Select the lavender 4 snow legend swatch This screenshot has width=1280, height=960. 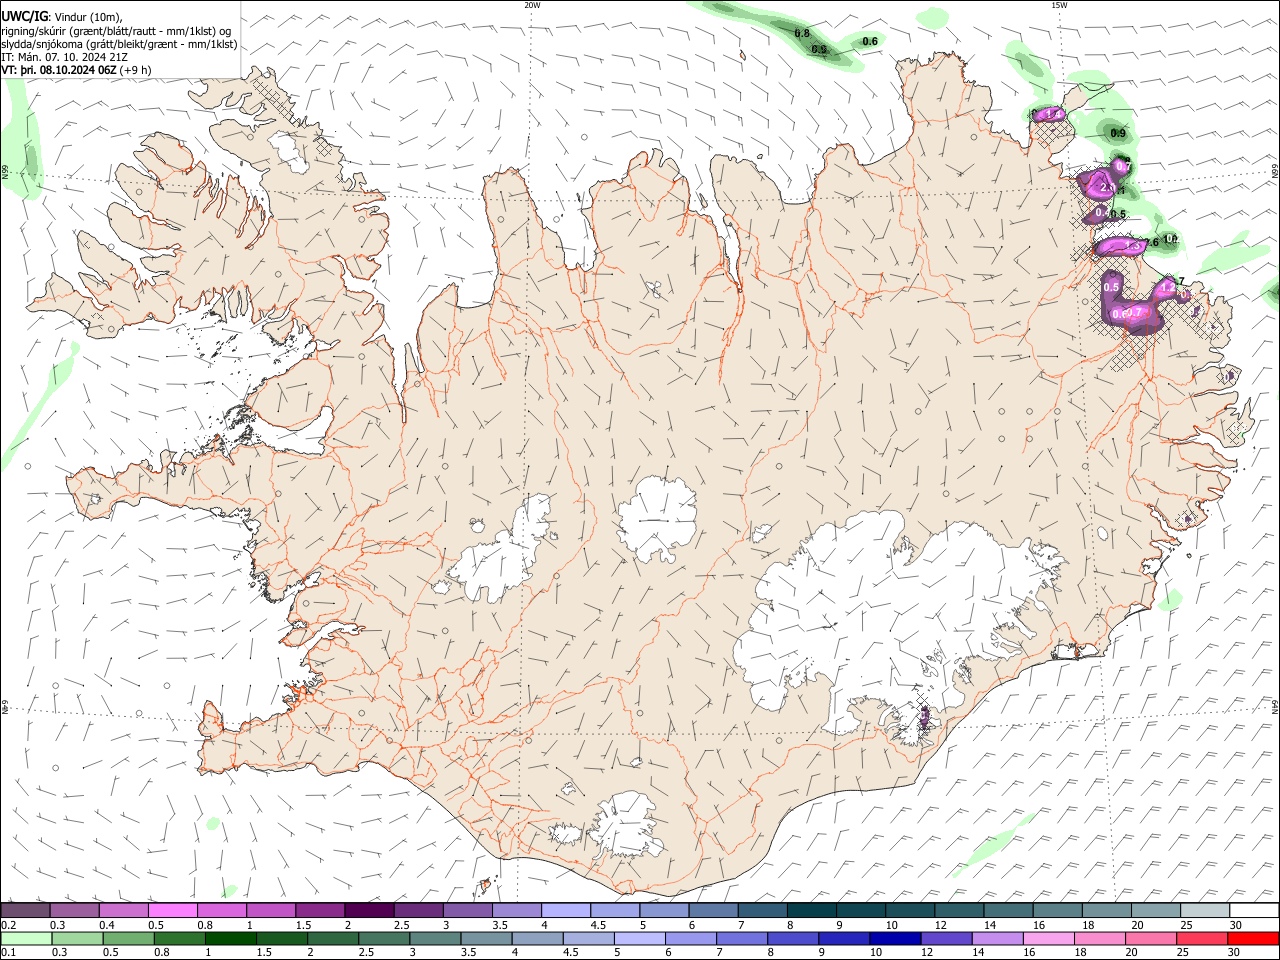coord(566,910)
